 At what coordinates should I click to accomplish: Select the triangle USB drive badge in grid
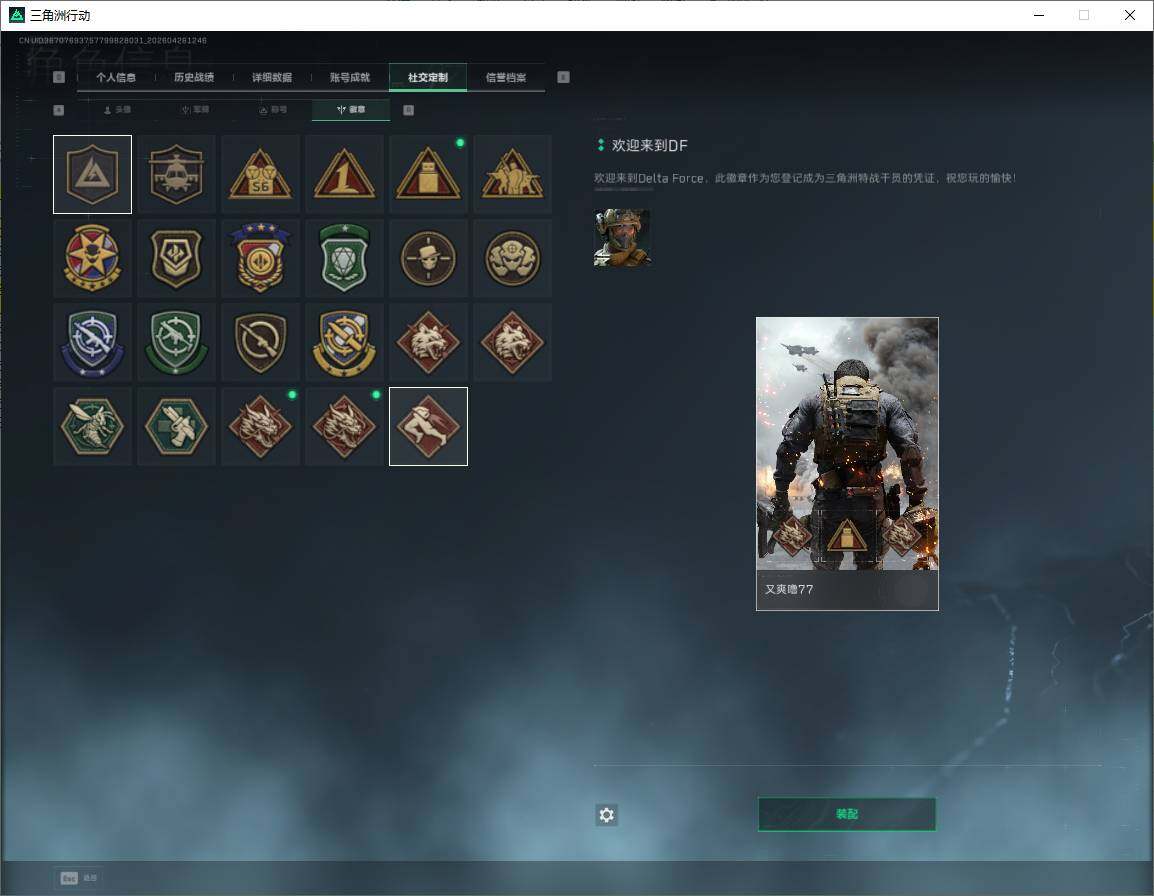coord(428,174)
